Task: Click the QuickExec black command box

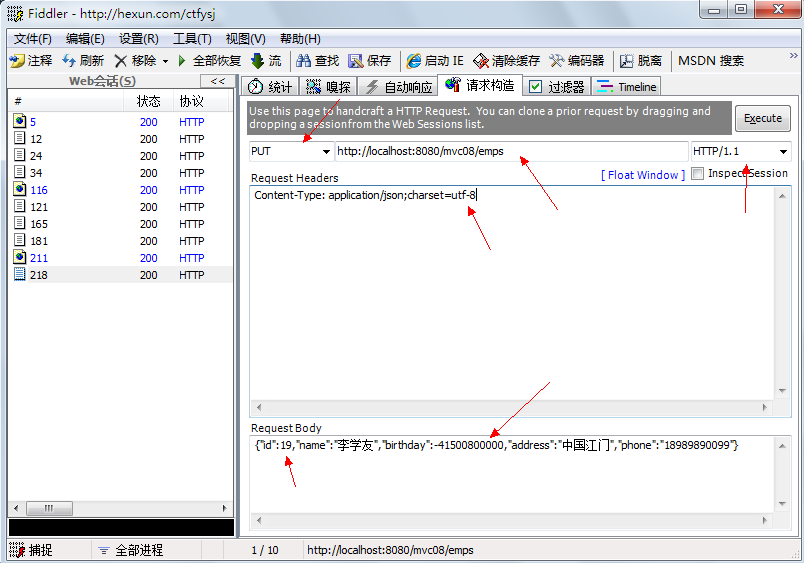Action: [121, 528]
